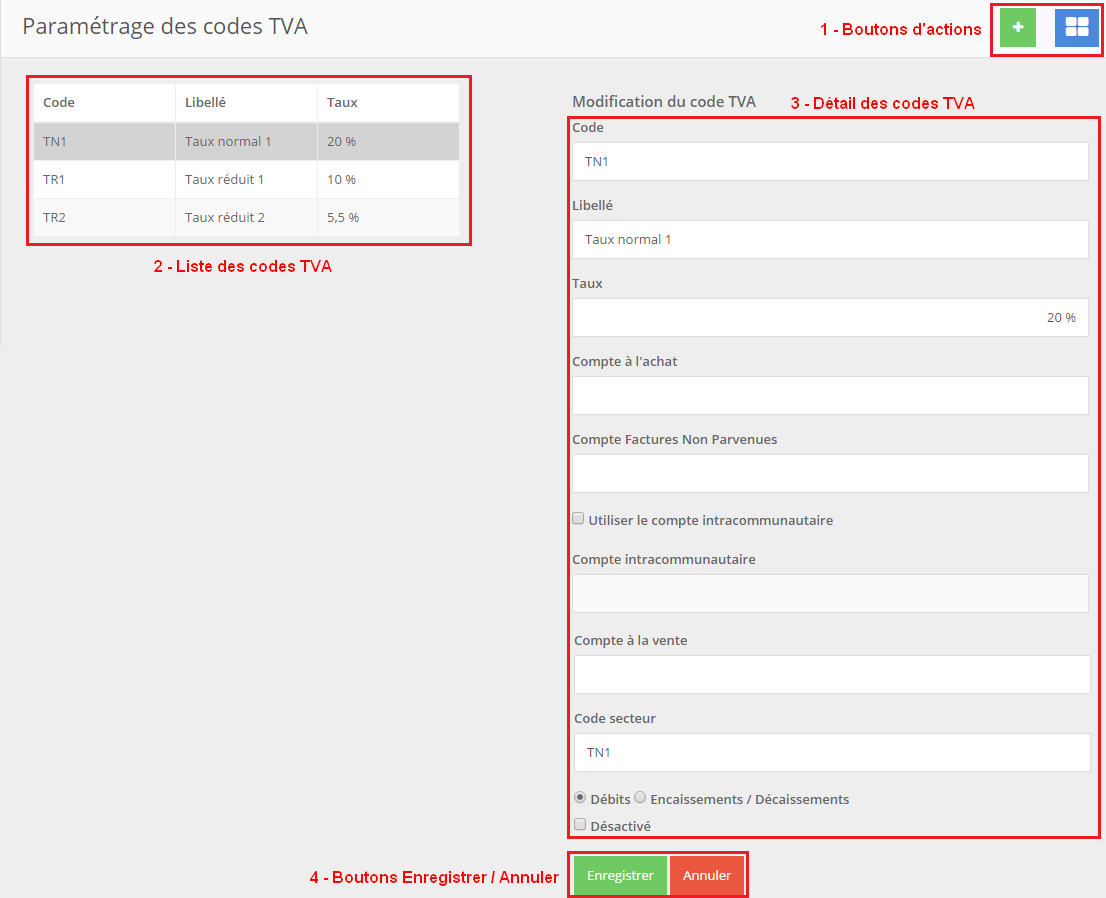The width and height of the screenshot is (1106, 898).
Task: Sort by the Code column header
Action: [59, 103]
